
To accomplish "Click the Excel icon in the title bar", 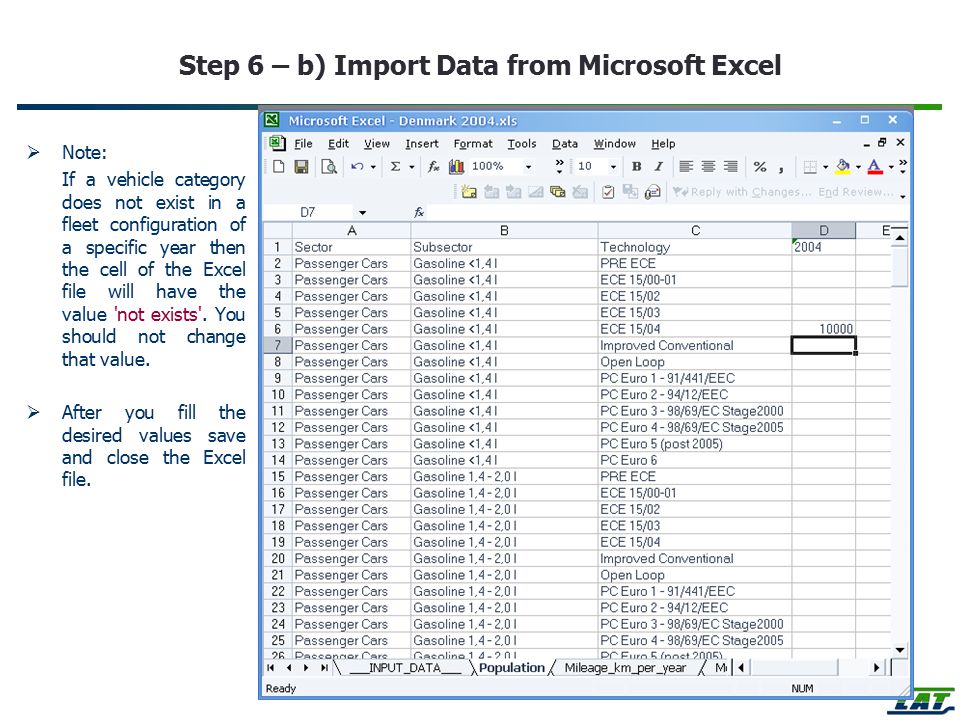I will point(272,120).
